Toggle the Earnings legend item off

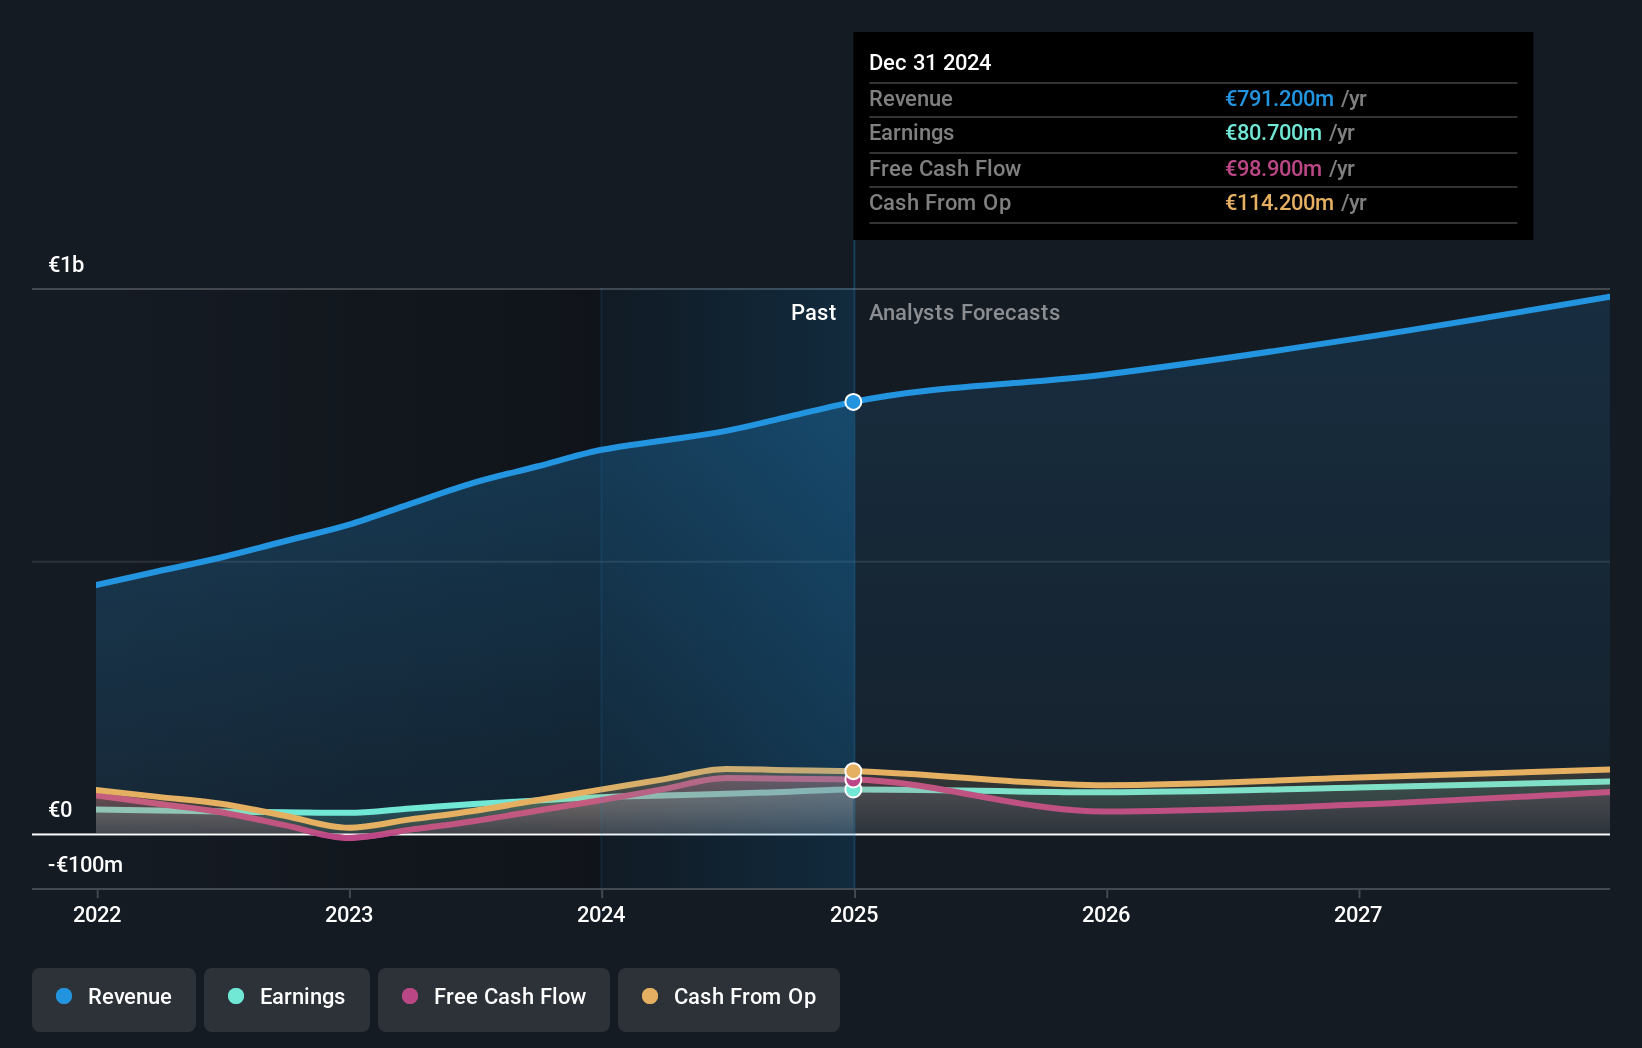click(x=287, y=999)
